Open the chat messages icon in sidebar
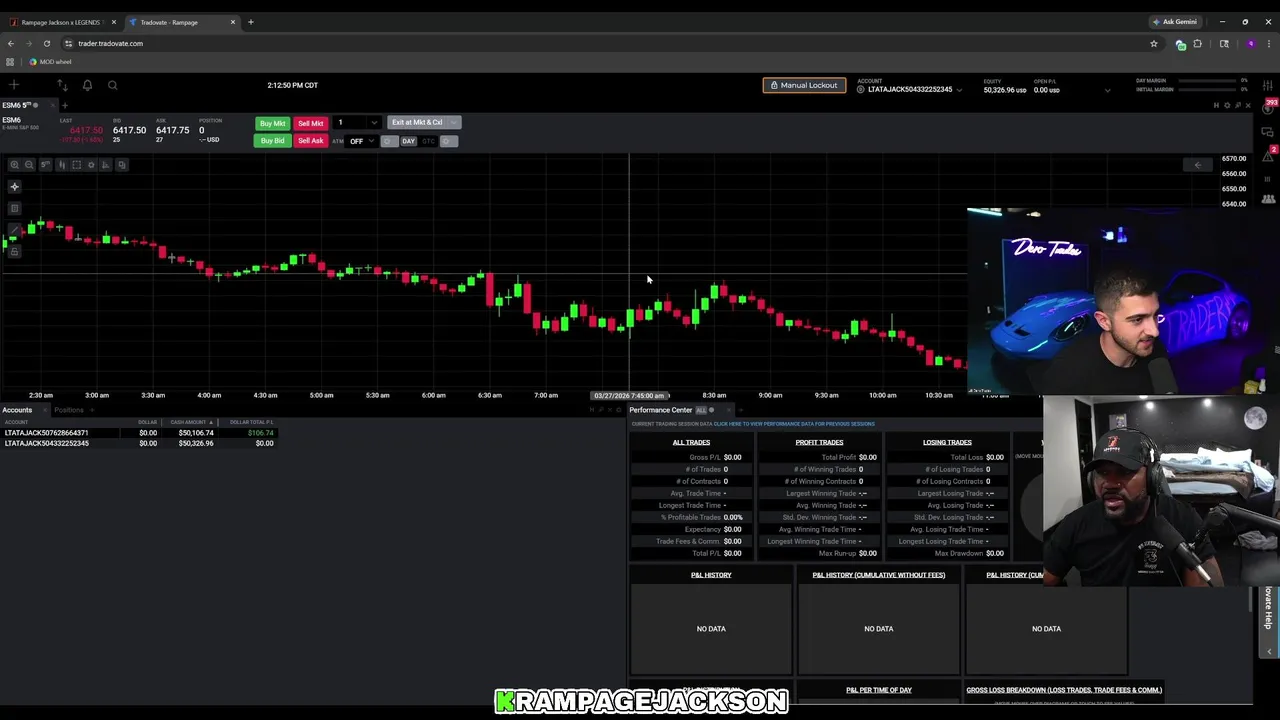Image resolution: width=1280 pixels, height=720 pixels. pos(1270,131)
